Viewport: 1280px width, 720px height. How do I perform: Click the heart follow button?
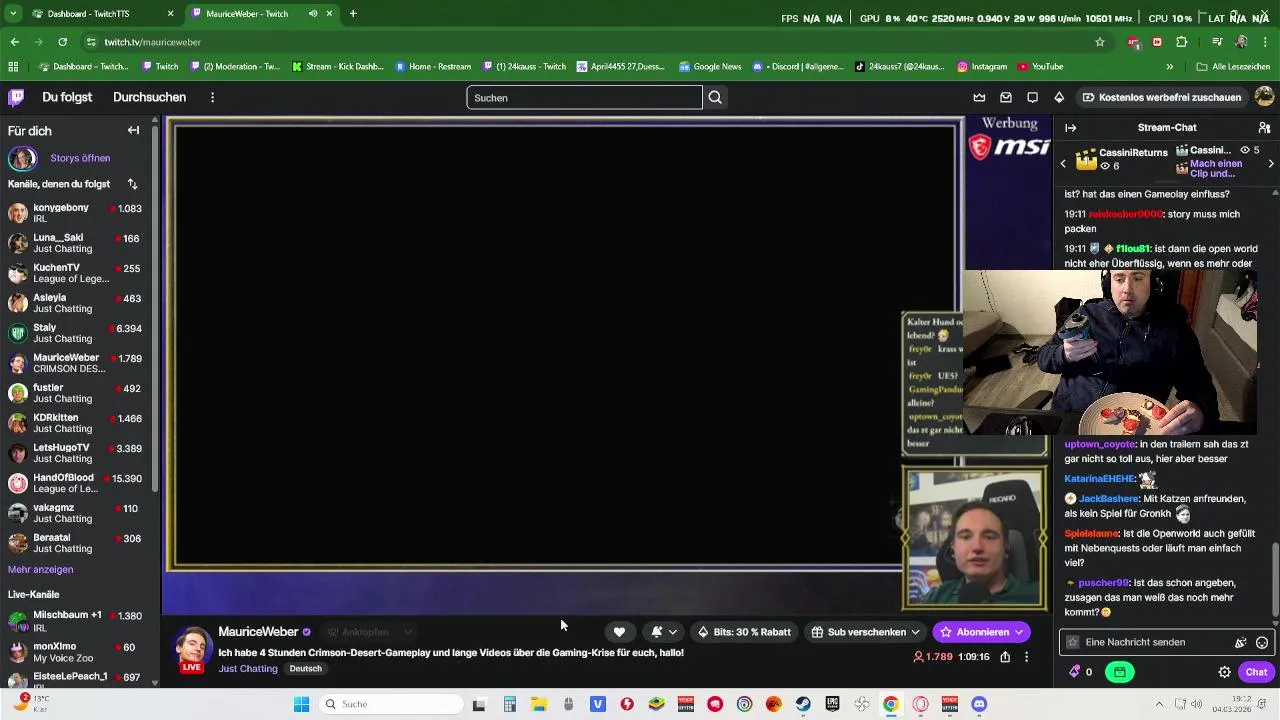619,632
